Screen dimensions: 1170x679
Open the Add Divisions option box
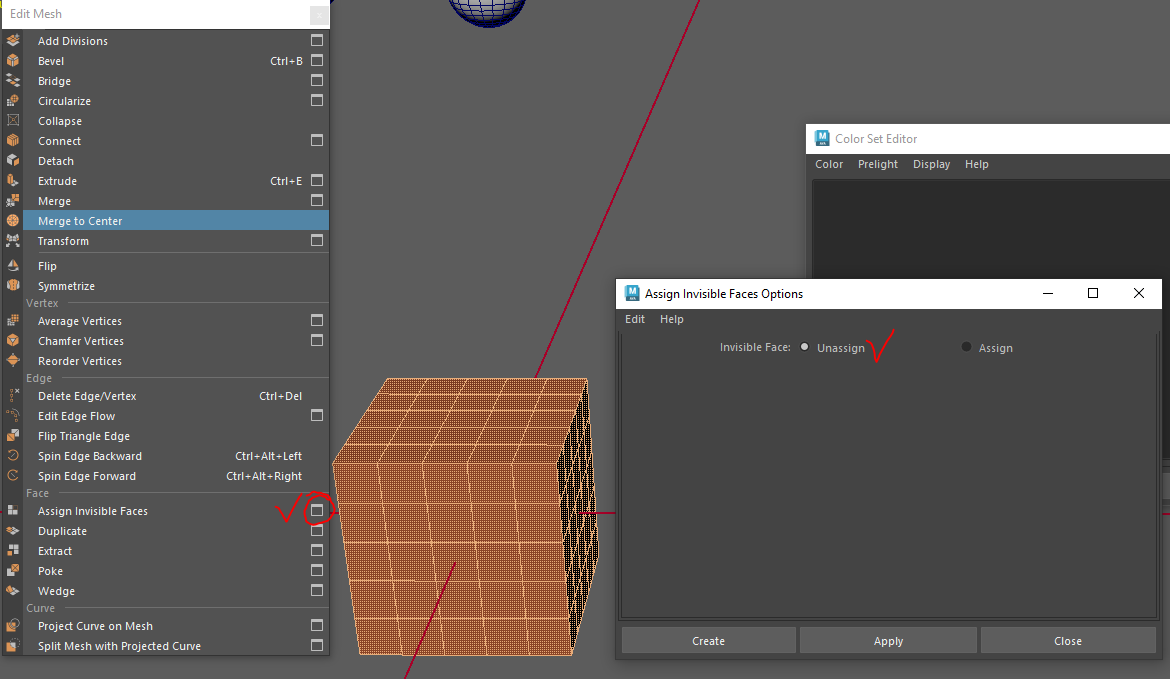click(x=317, y=41)
